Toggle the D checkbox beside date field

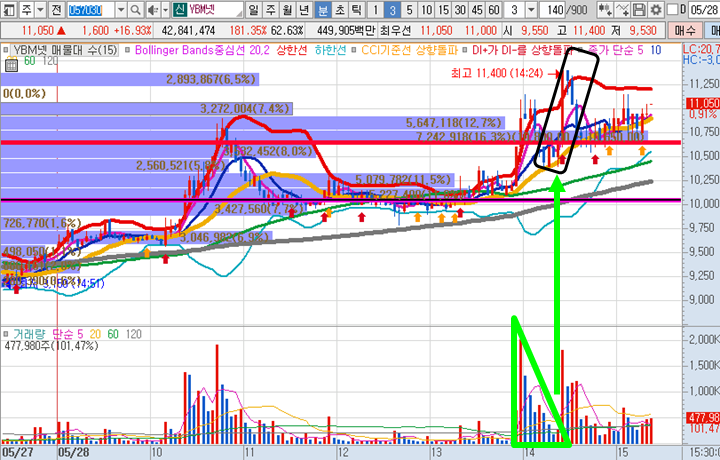[x=672, y=10]
